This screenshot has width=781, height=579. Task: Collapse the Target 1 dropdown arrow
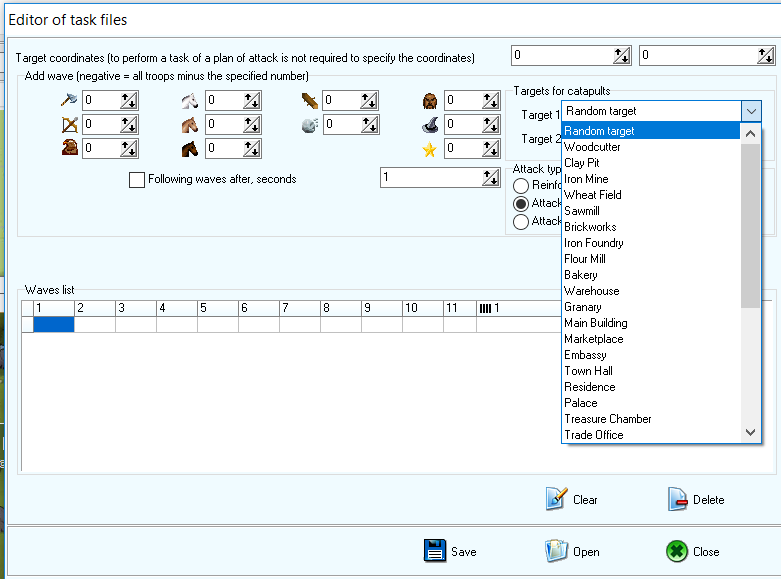[751, 111]
